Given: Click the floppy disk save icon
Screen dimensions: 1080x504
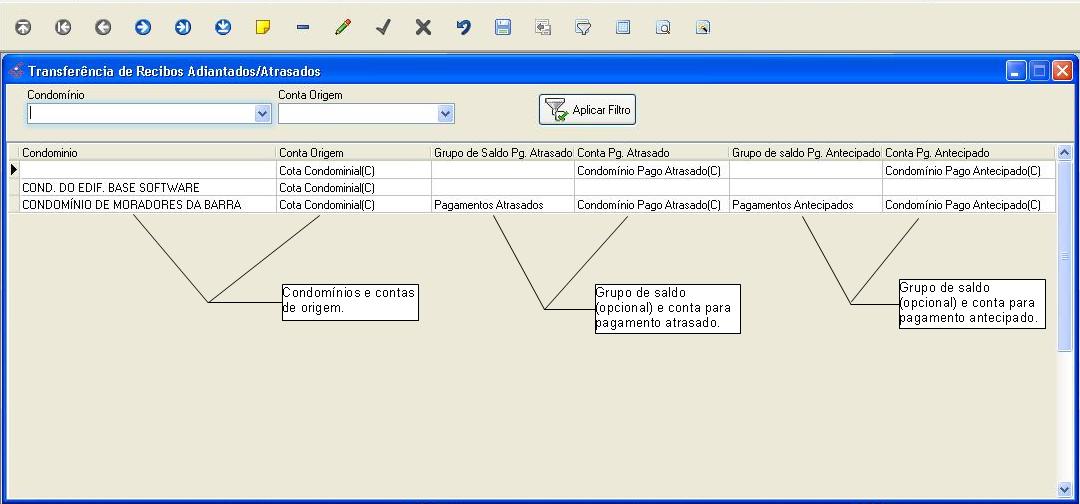Looking at the screenshot, I should click(x=503, y=28).
